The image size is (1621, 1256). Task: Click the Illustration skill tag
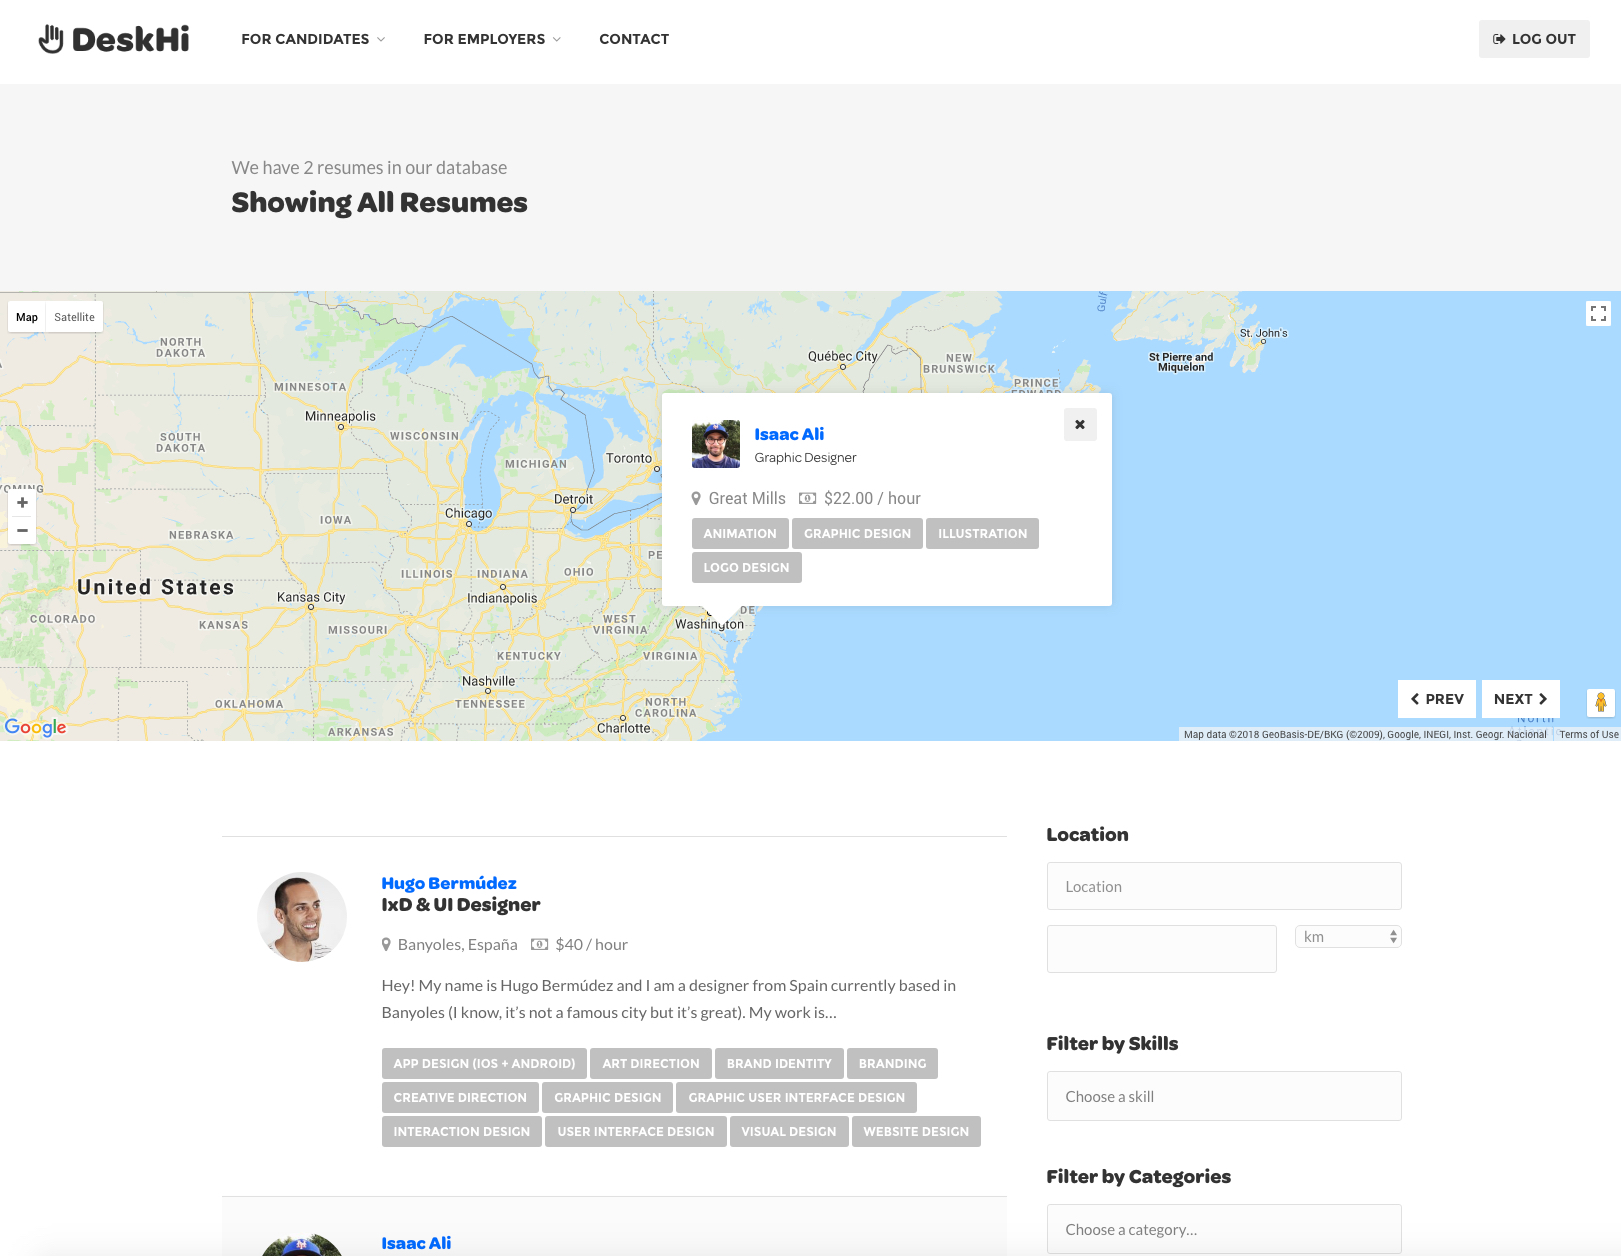pyautogui.click(x=982, y=534)
